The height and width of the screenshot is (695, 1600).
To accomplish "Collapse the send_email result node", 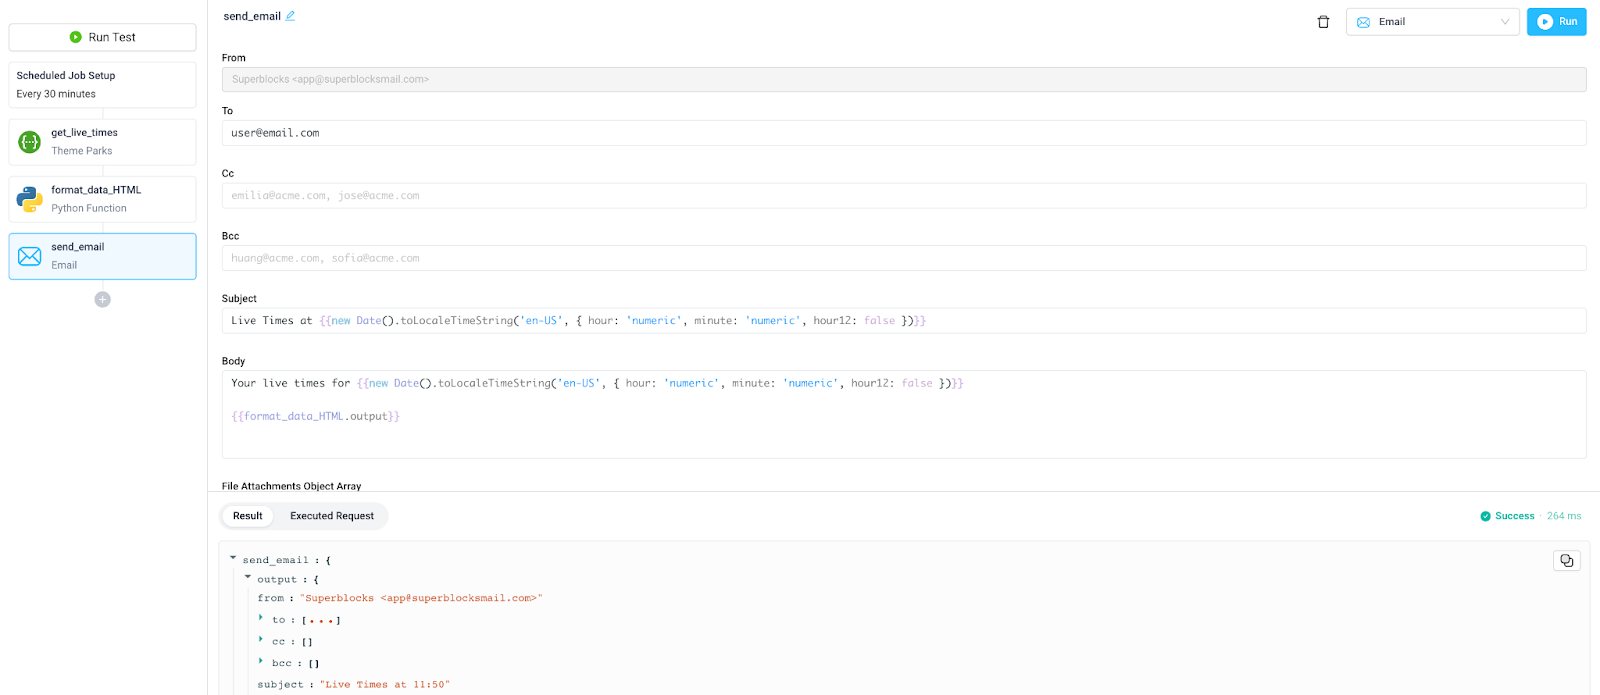I will click(233, 558).
